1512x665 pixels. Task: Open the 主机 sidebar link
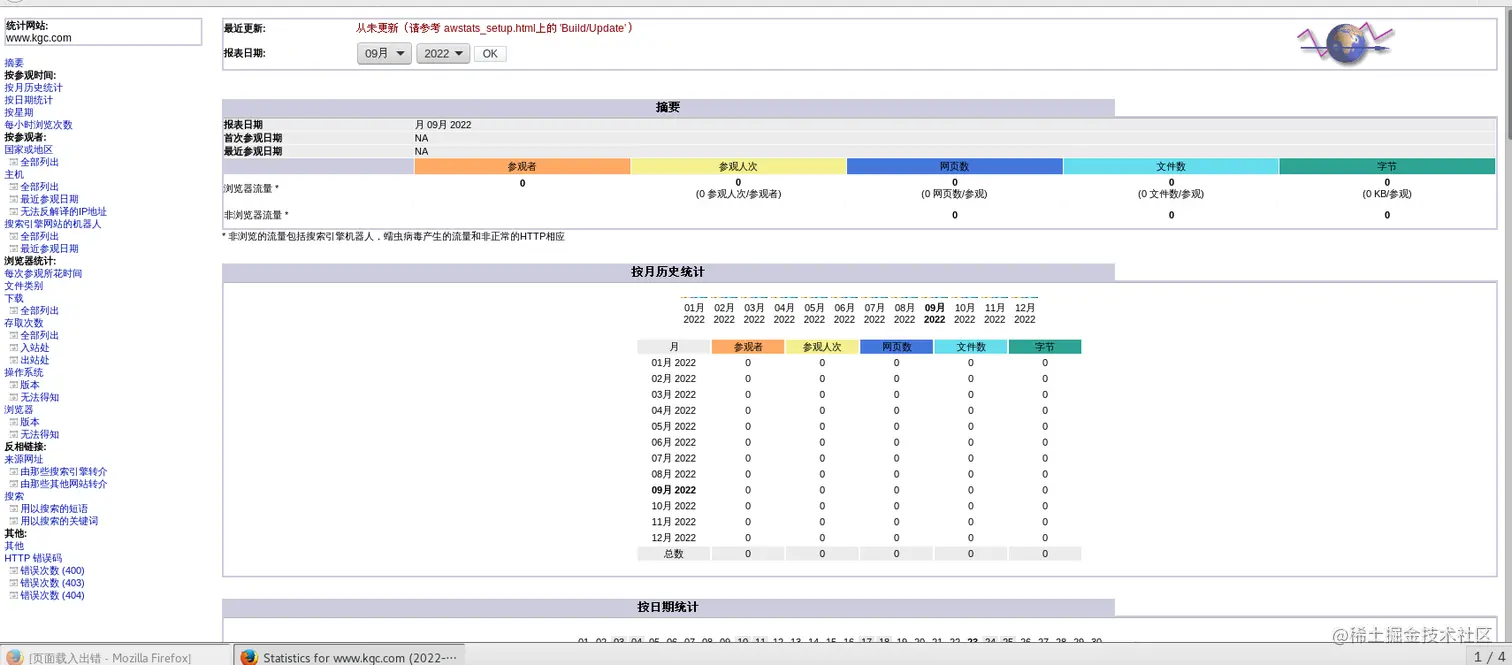[x=14, y=175]
